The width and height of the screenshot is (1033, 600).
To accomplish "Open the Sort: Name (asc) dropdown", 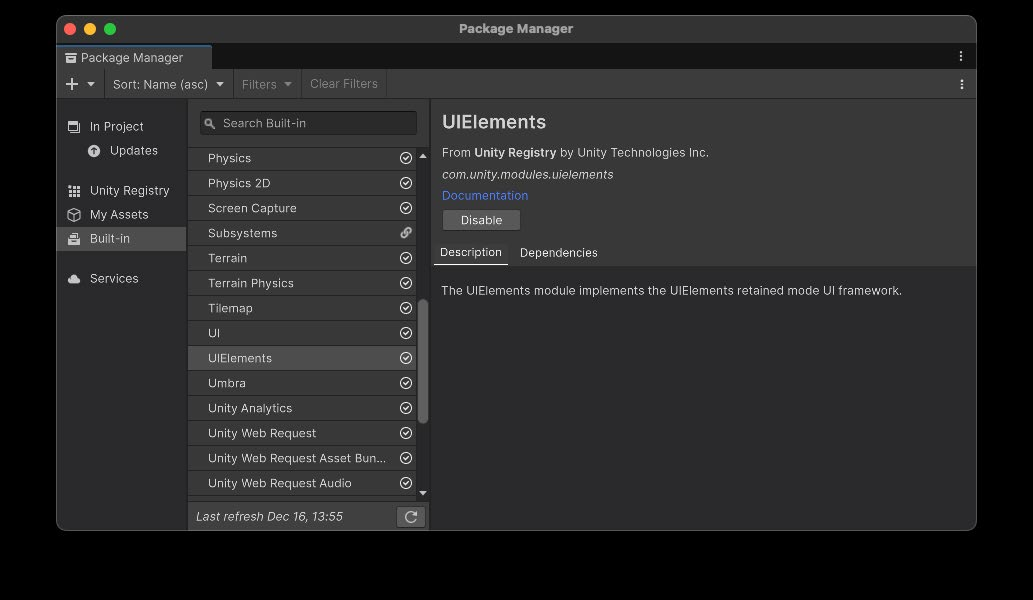I will tap(168, 84).
